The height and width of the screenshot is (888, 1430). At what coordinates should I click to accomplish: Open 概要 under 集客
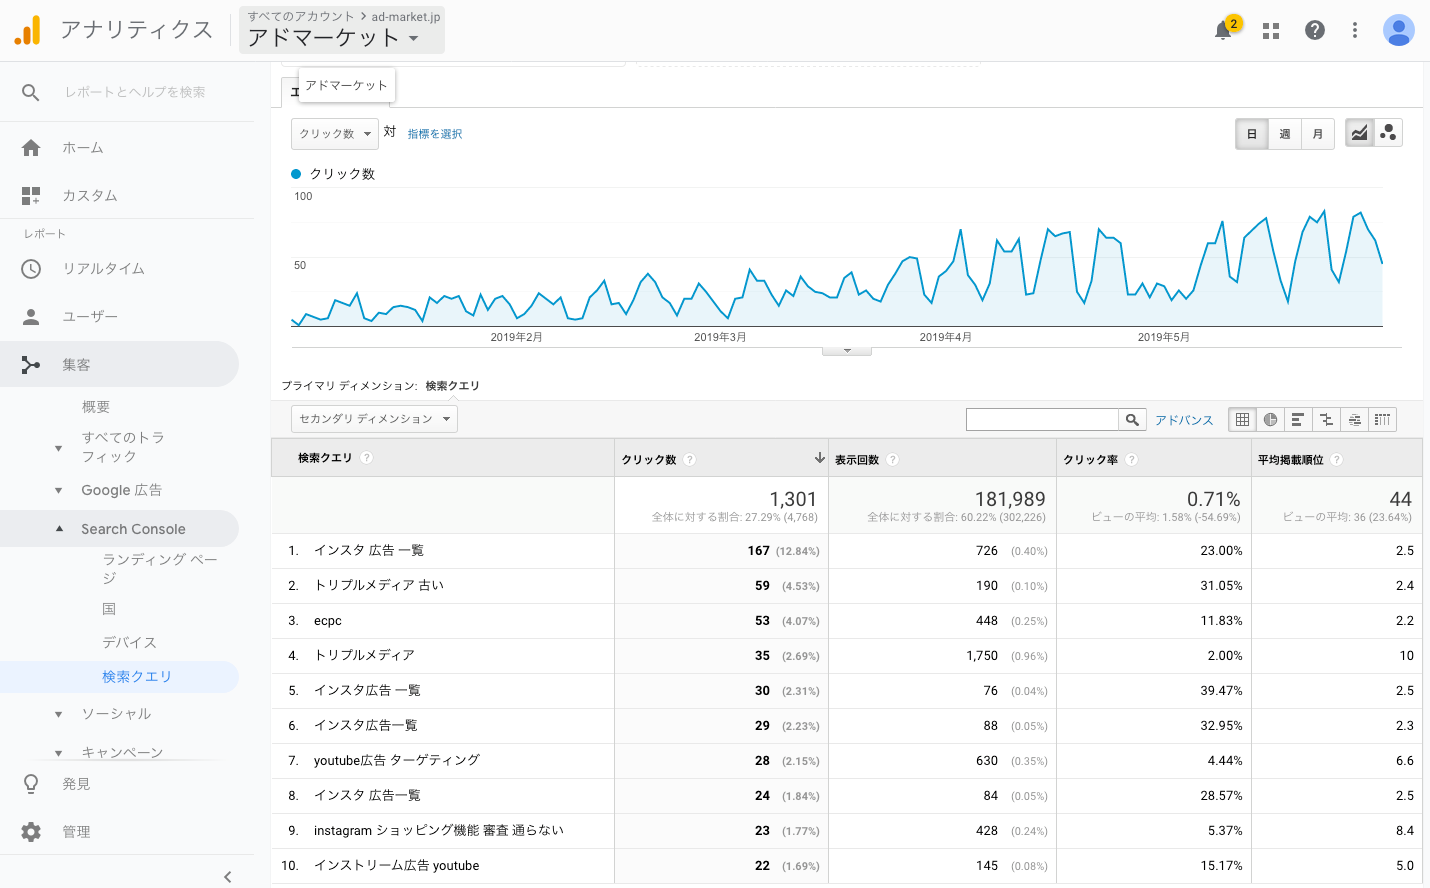coord(96,407)
